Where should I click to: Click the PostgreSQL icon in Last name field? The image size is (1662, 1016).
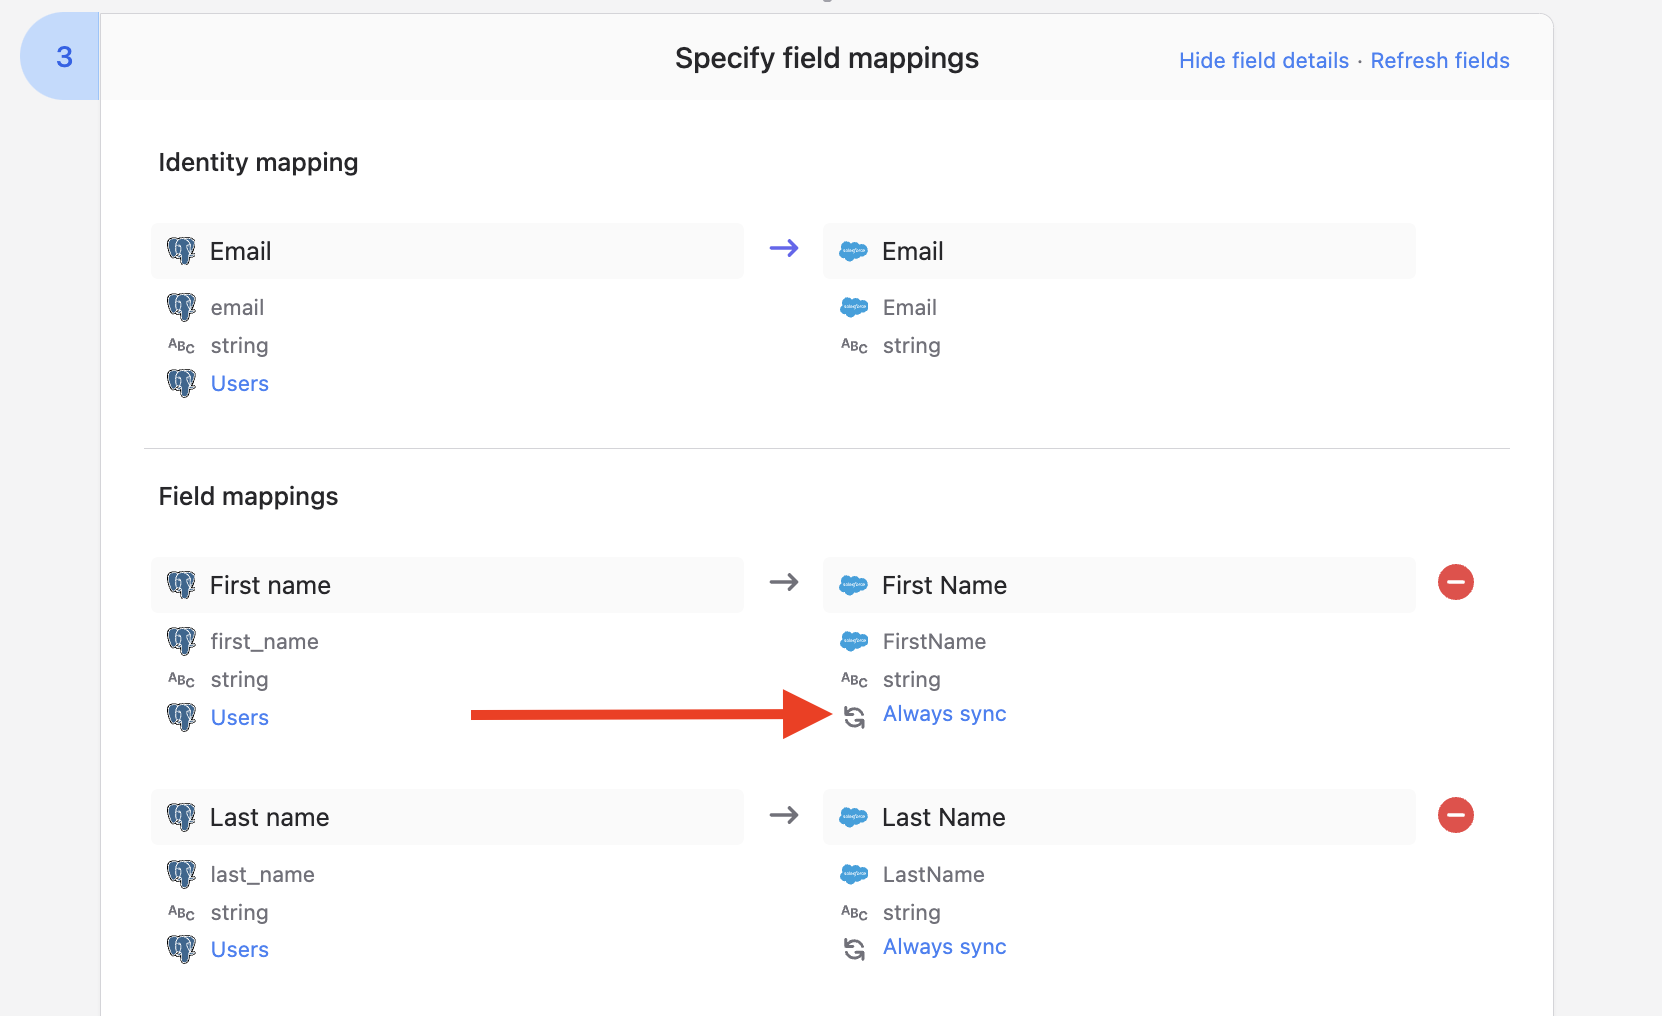(181, 817)
